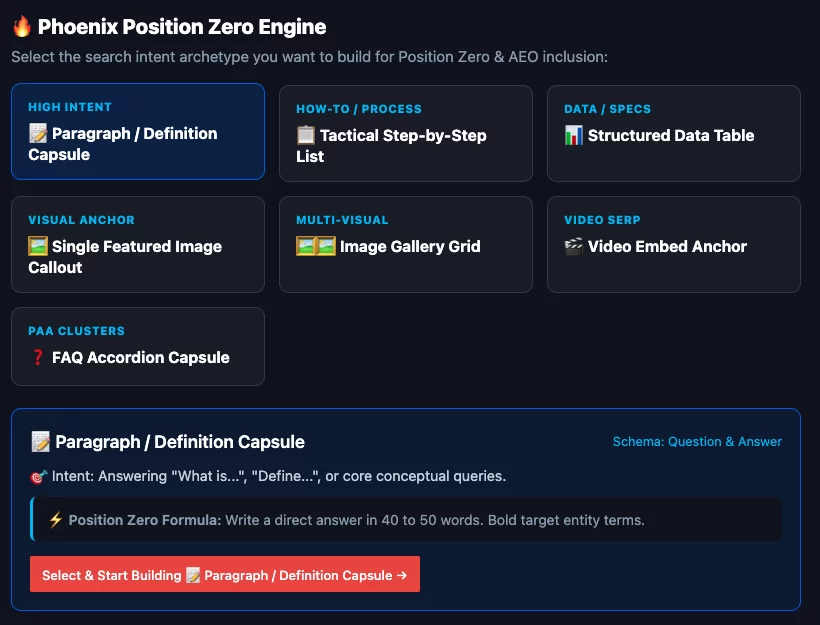Click clipboard icon on Tactical Step-by-Step card

click(306, 135)
